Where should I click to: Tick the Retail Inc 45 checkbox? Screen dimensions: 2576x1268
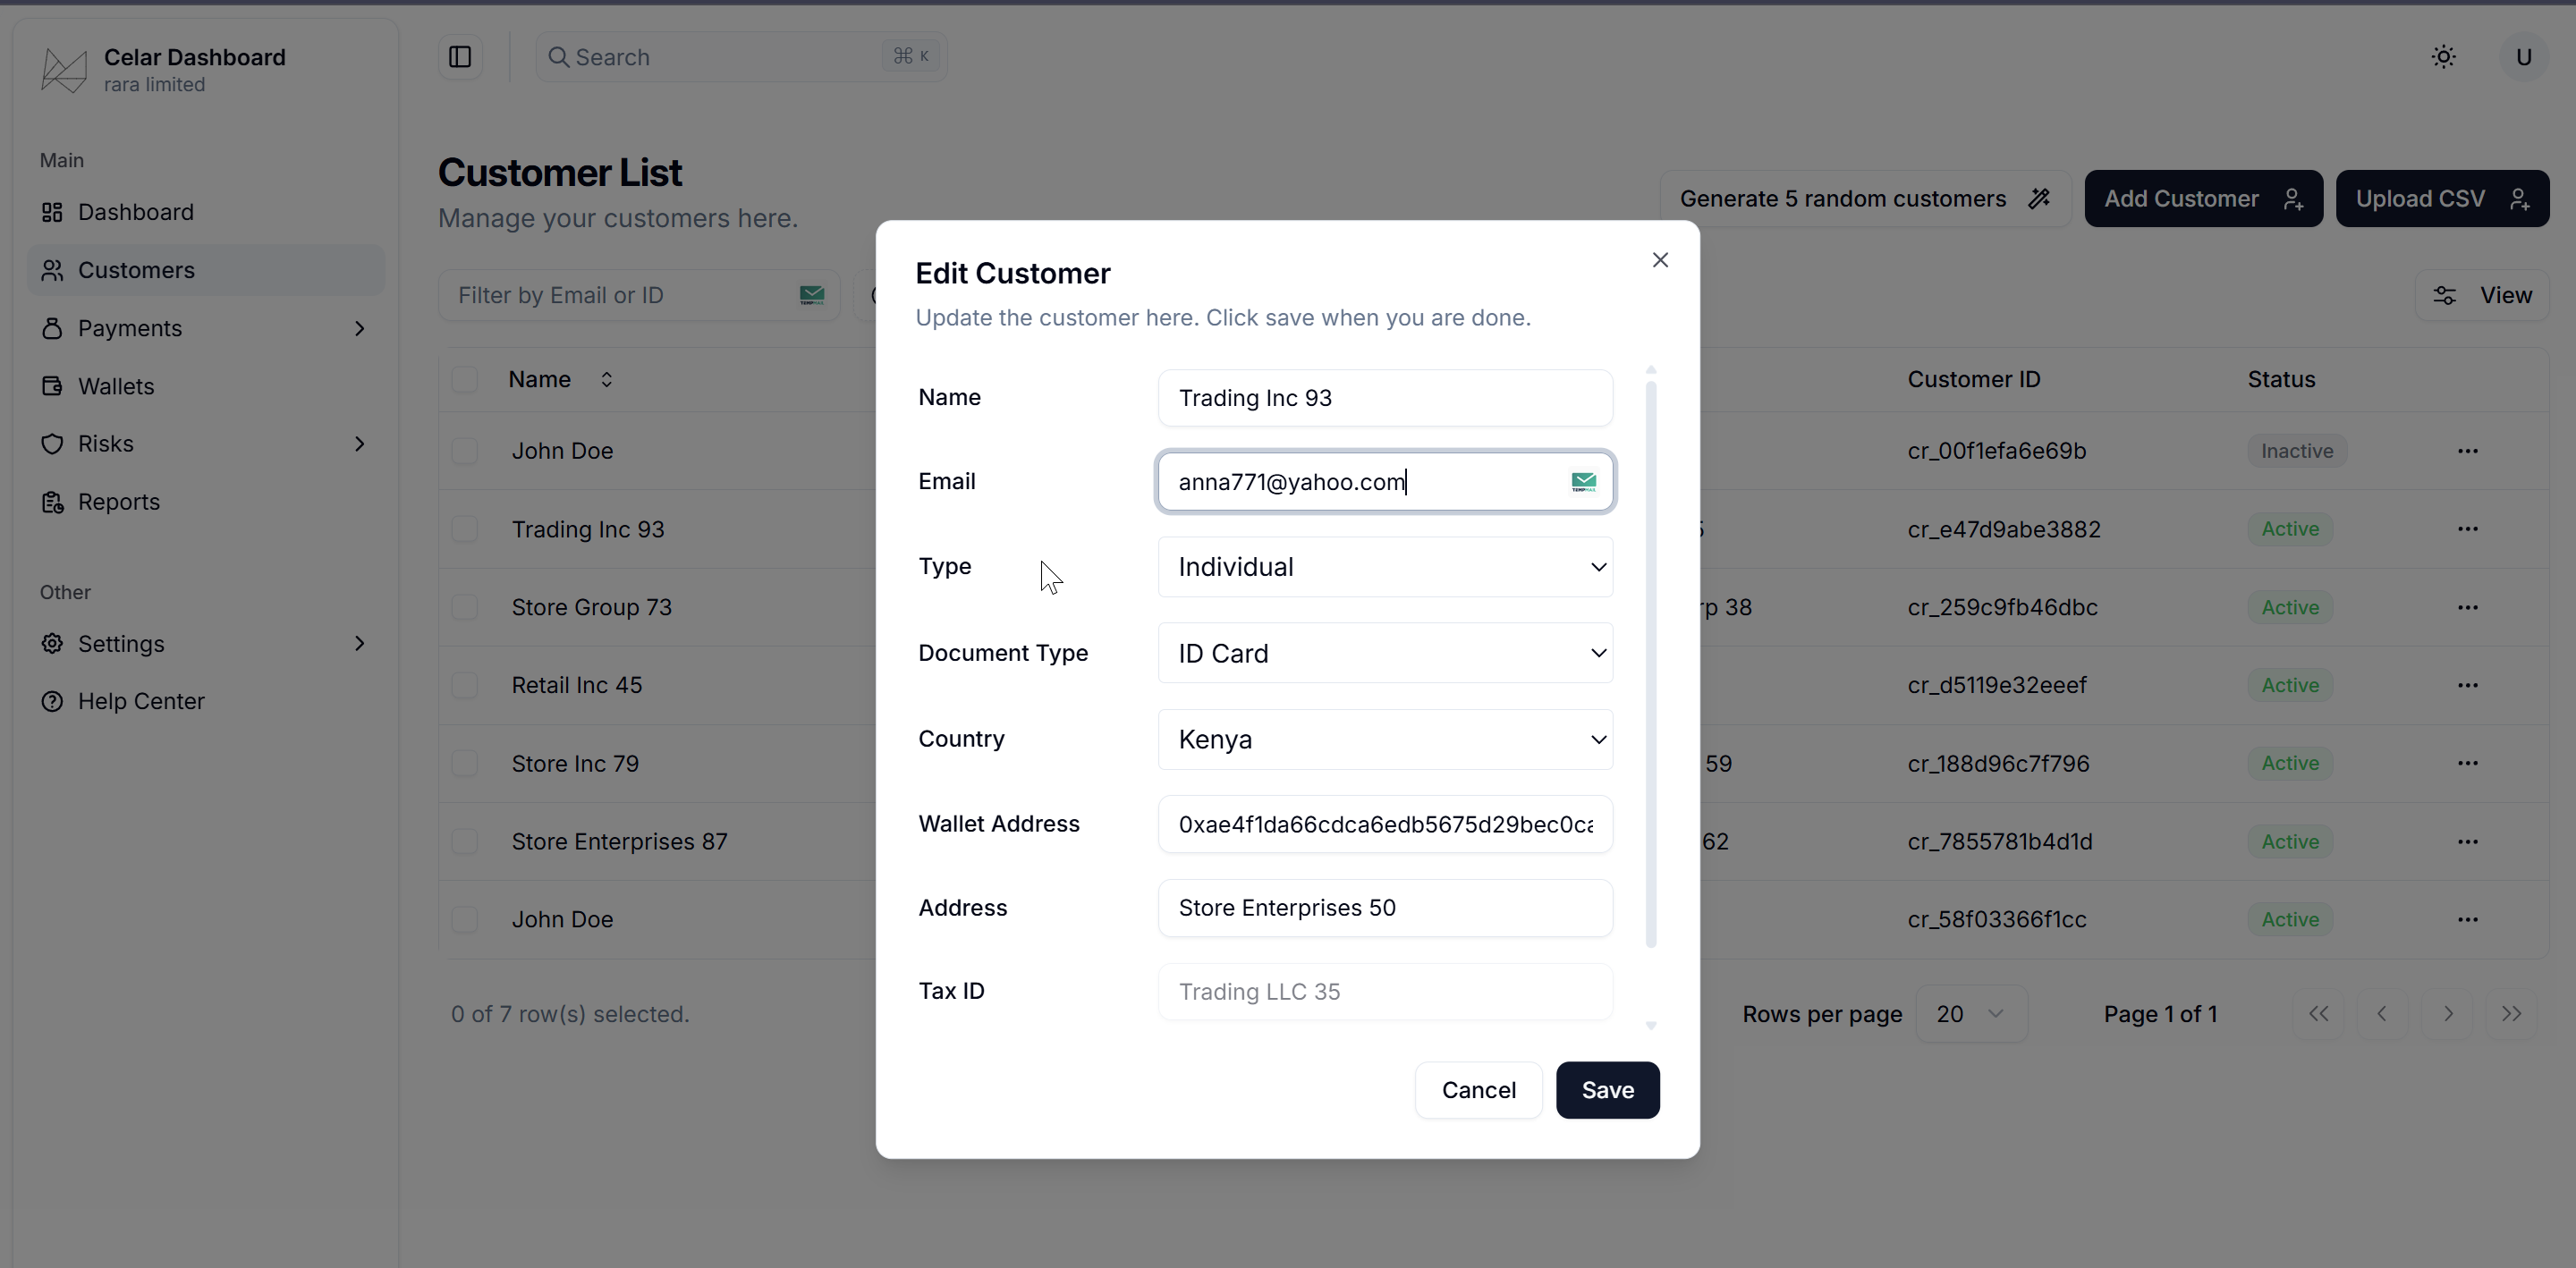click(465, 685)
